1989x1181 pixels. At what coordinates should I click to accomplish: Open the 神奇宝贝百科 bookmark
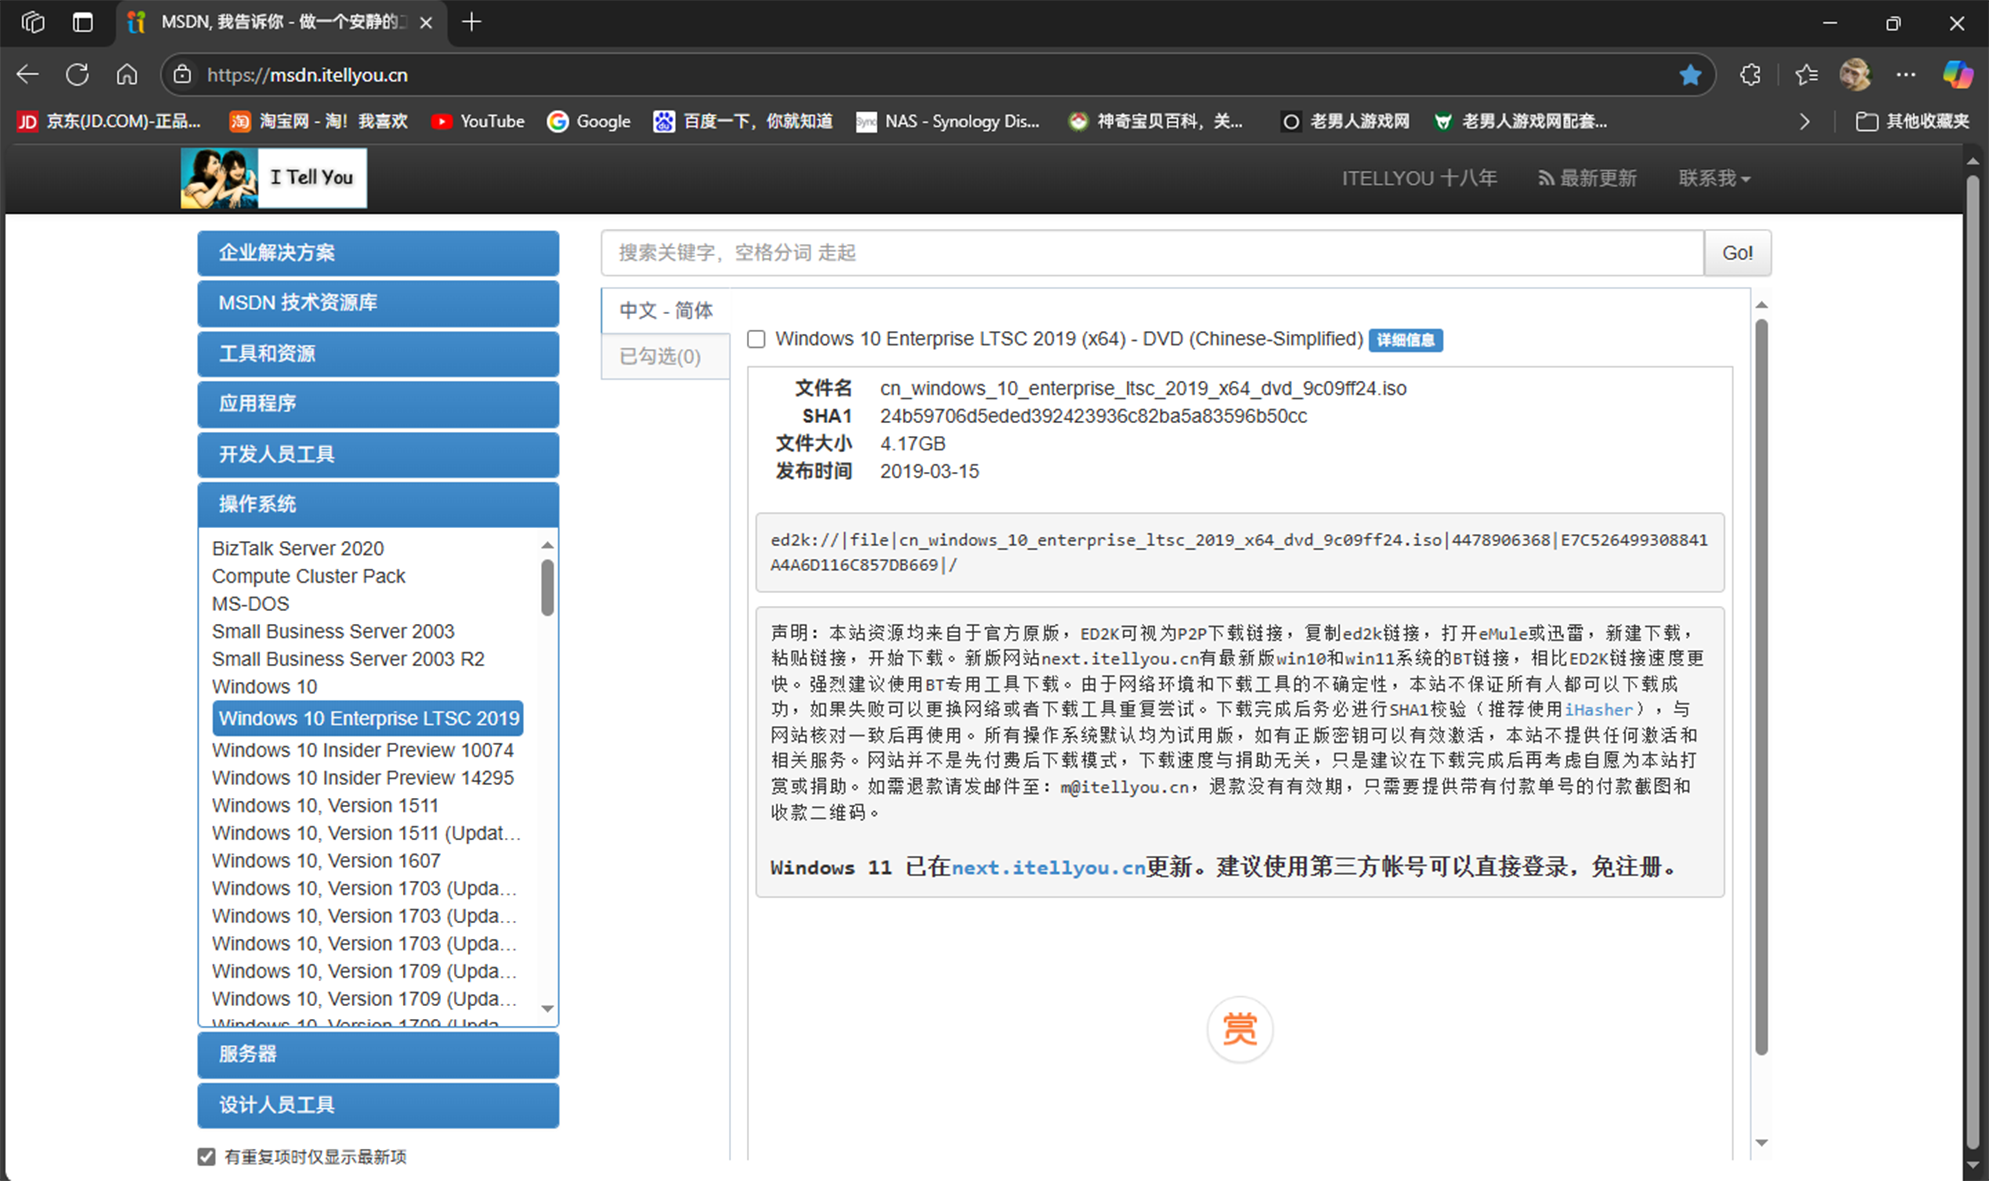[1156, 121]
